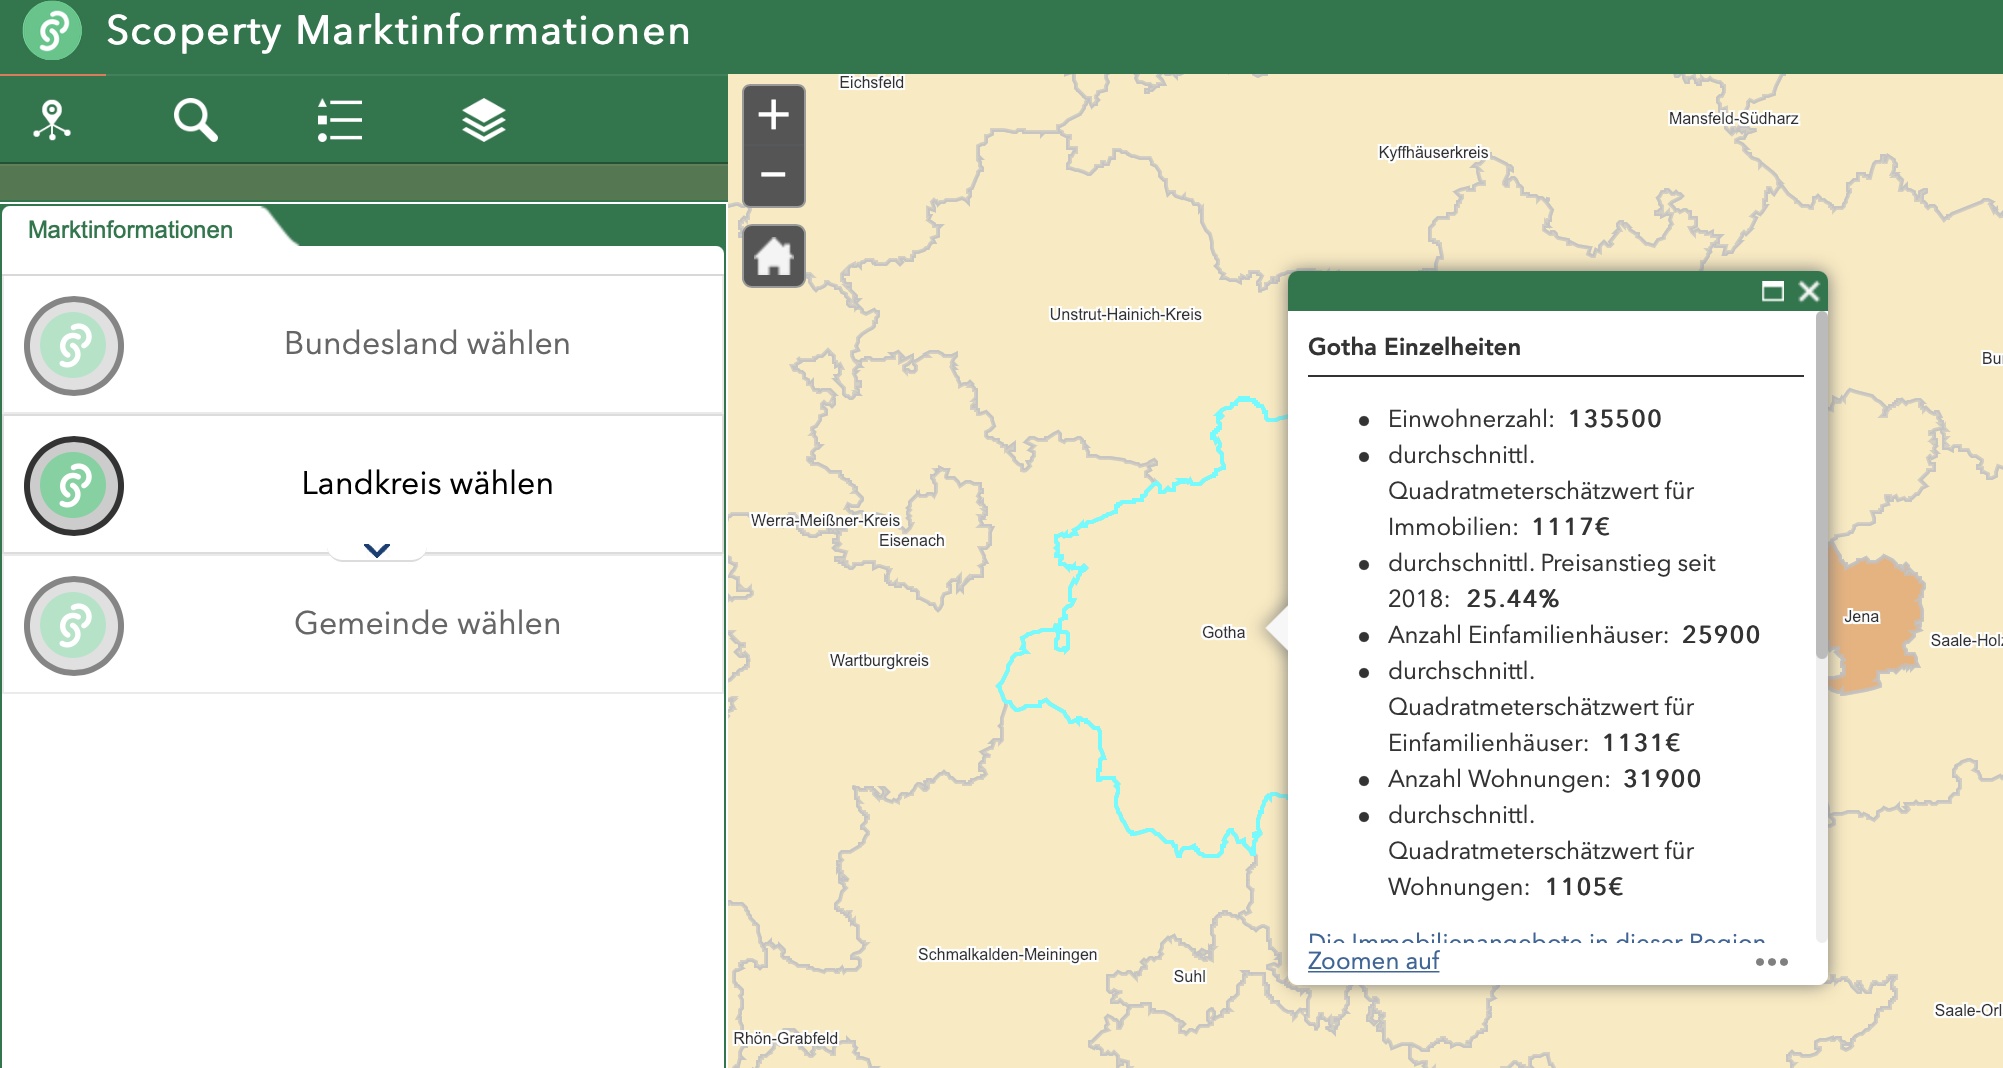The width and height of the screenshot is (2003, 1068).
Task: Open the map layers panel
Action: (484, 120)
